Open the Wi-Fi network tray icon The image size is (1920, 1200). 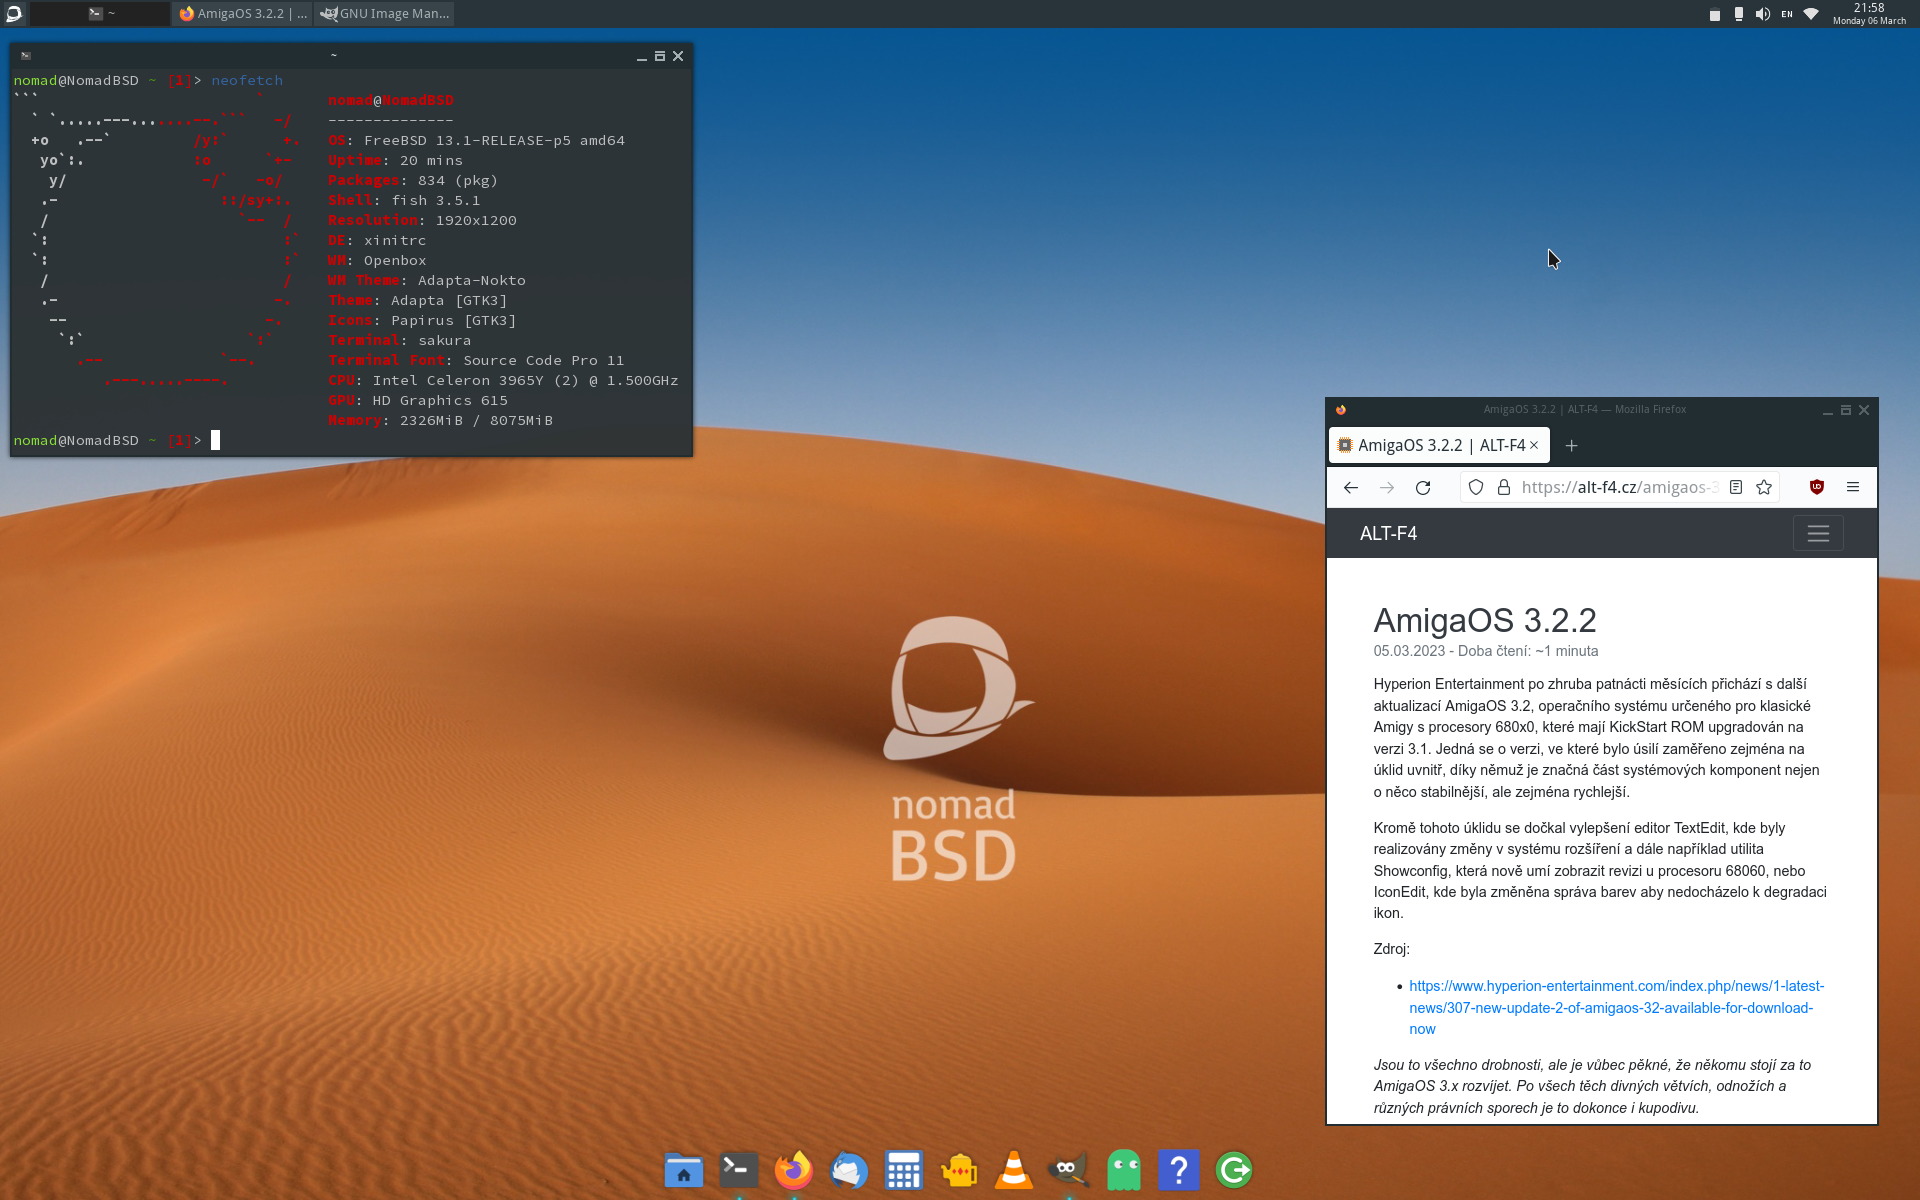[1811, 14]
